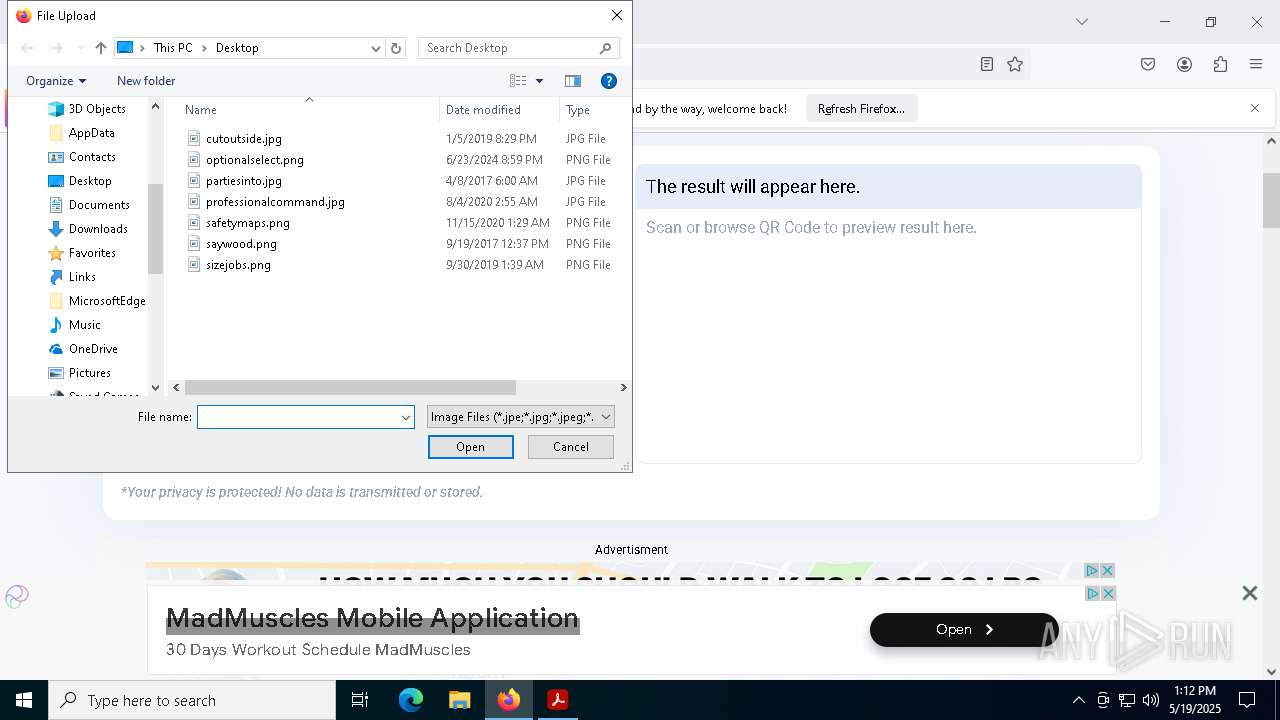Open Task View on taskbar
The width and height of the screenshot is (1280, 720).
[x=360, y=700]
